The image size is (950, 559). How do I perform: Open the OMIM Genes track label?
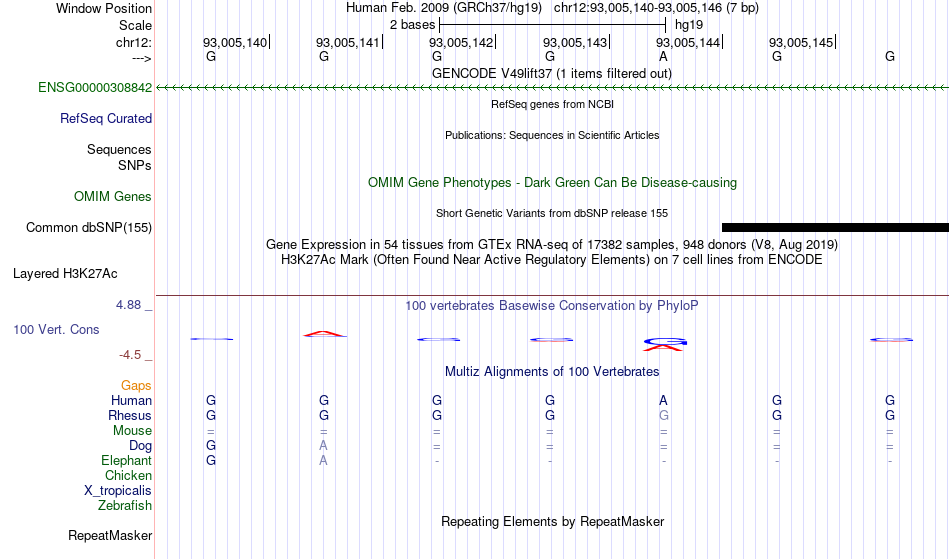coord(113,197)
